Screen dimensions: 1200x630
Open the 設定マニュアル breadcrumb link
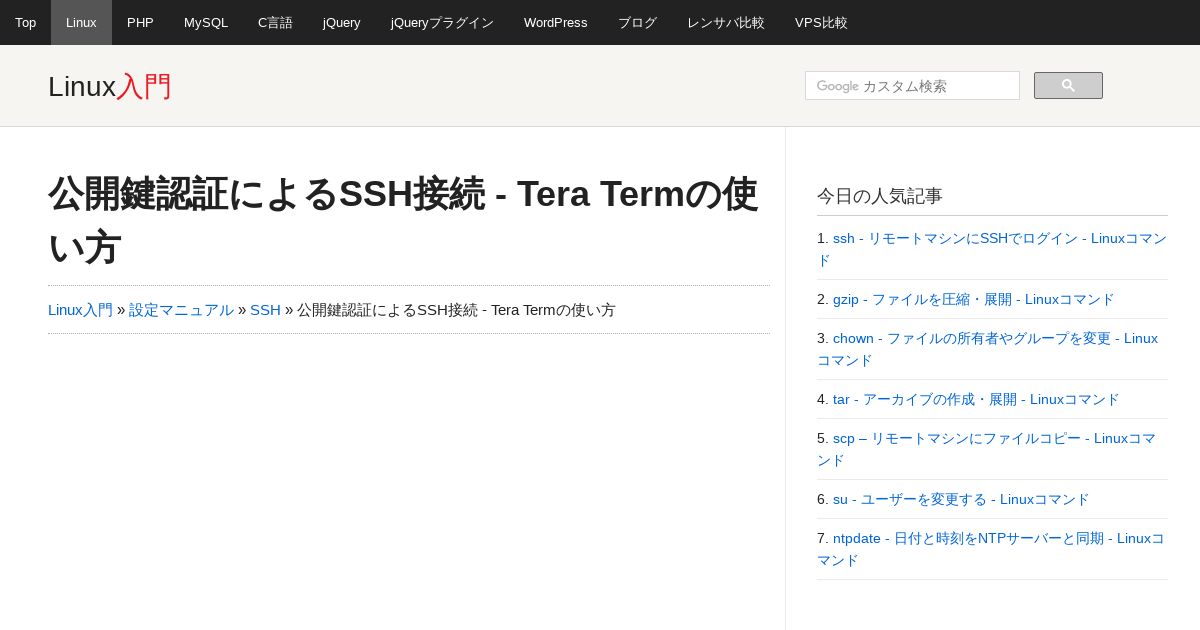[x=181, y=310]
